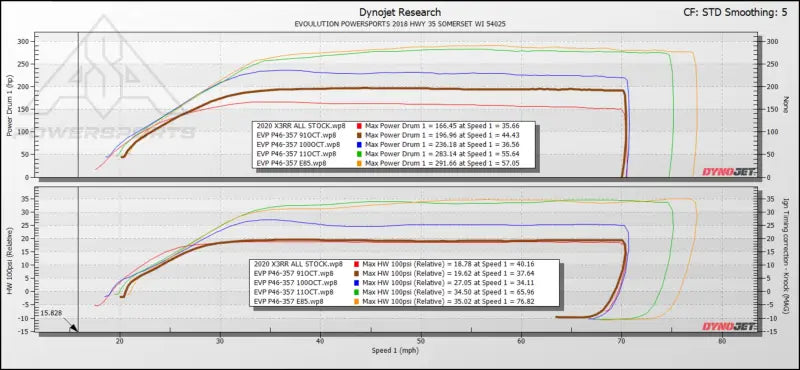Click the Dynojet logo on the upper graph
This screenshot has width=800, height=370.
point(728,172)
